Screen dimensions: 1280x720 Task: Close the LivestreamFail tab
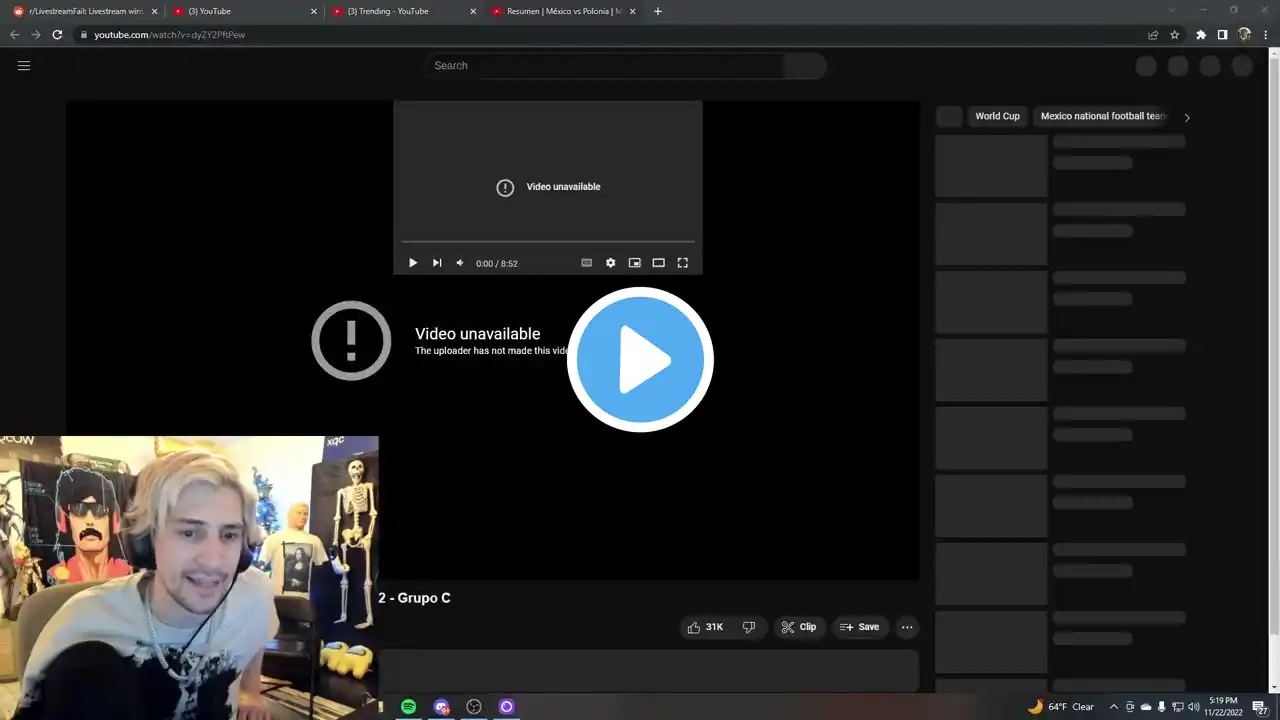[154, 11]
